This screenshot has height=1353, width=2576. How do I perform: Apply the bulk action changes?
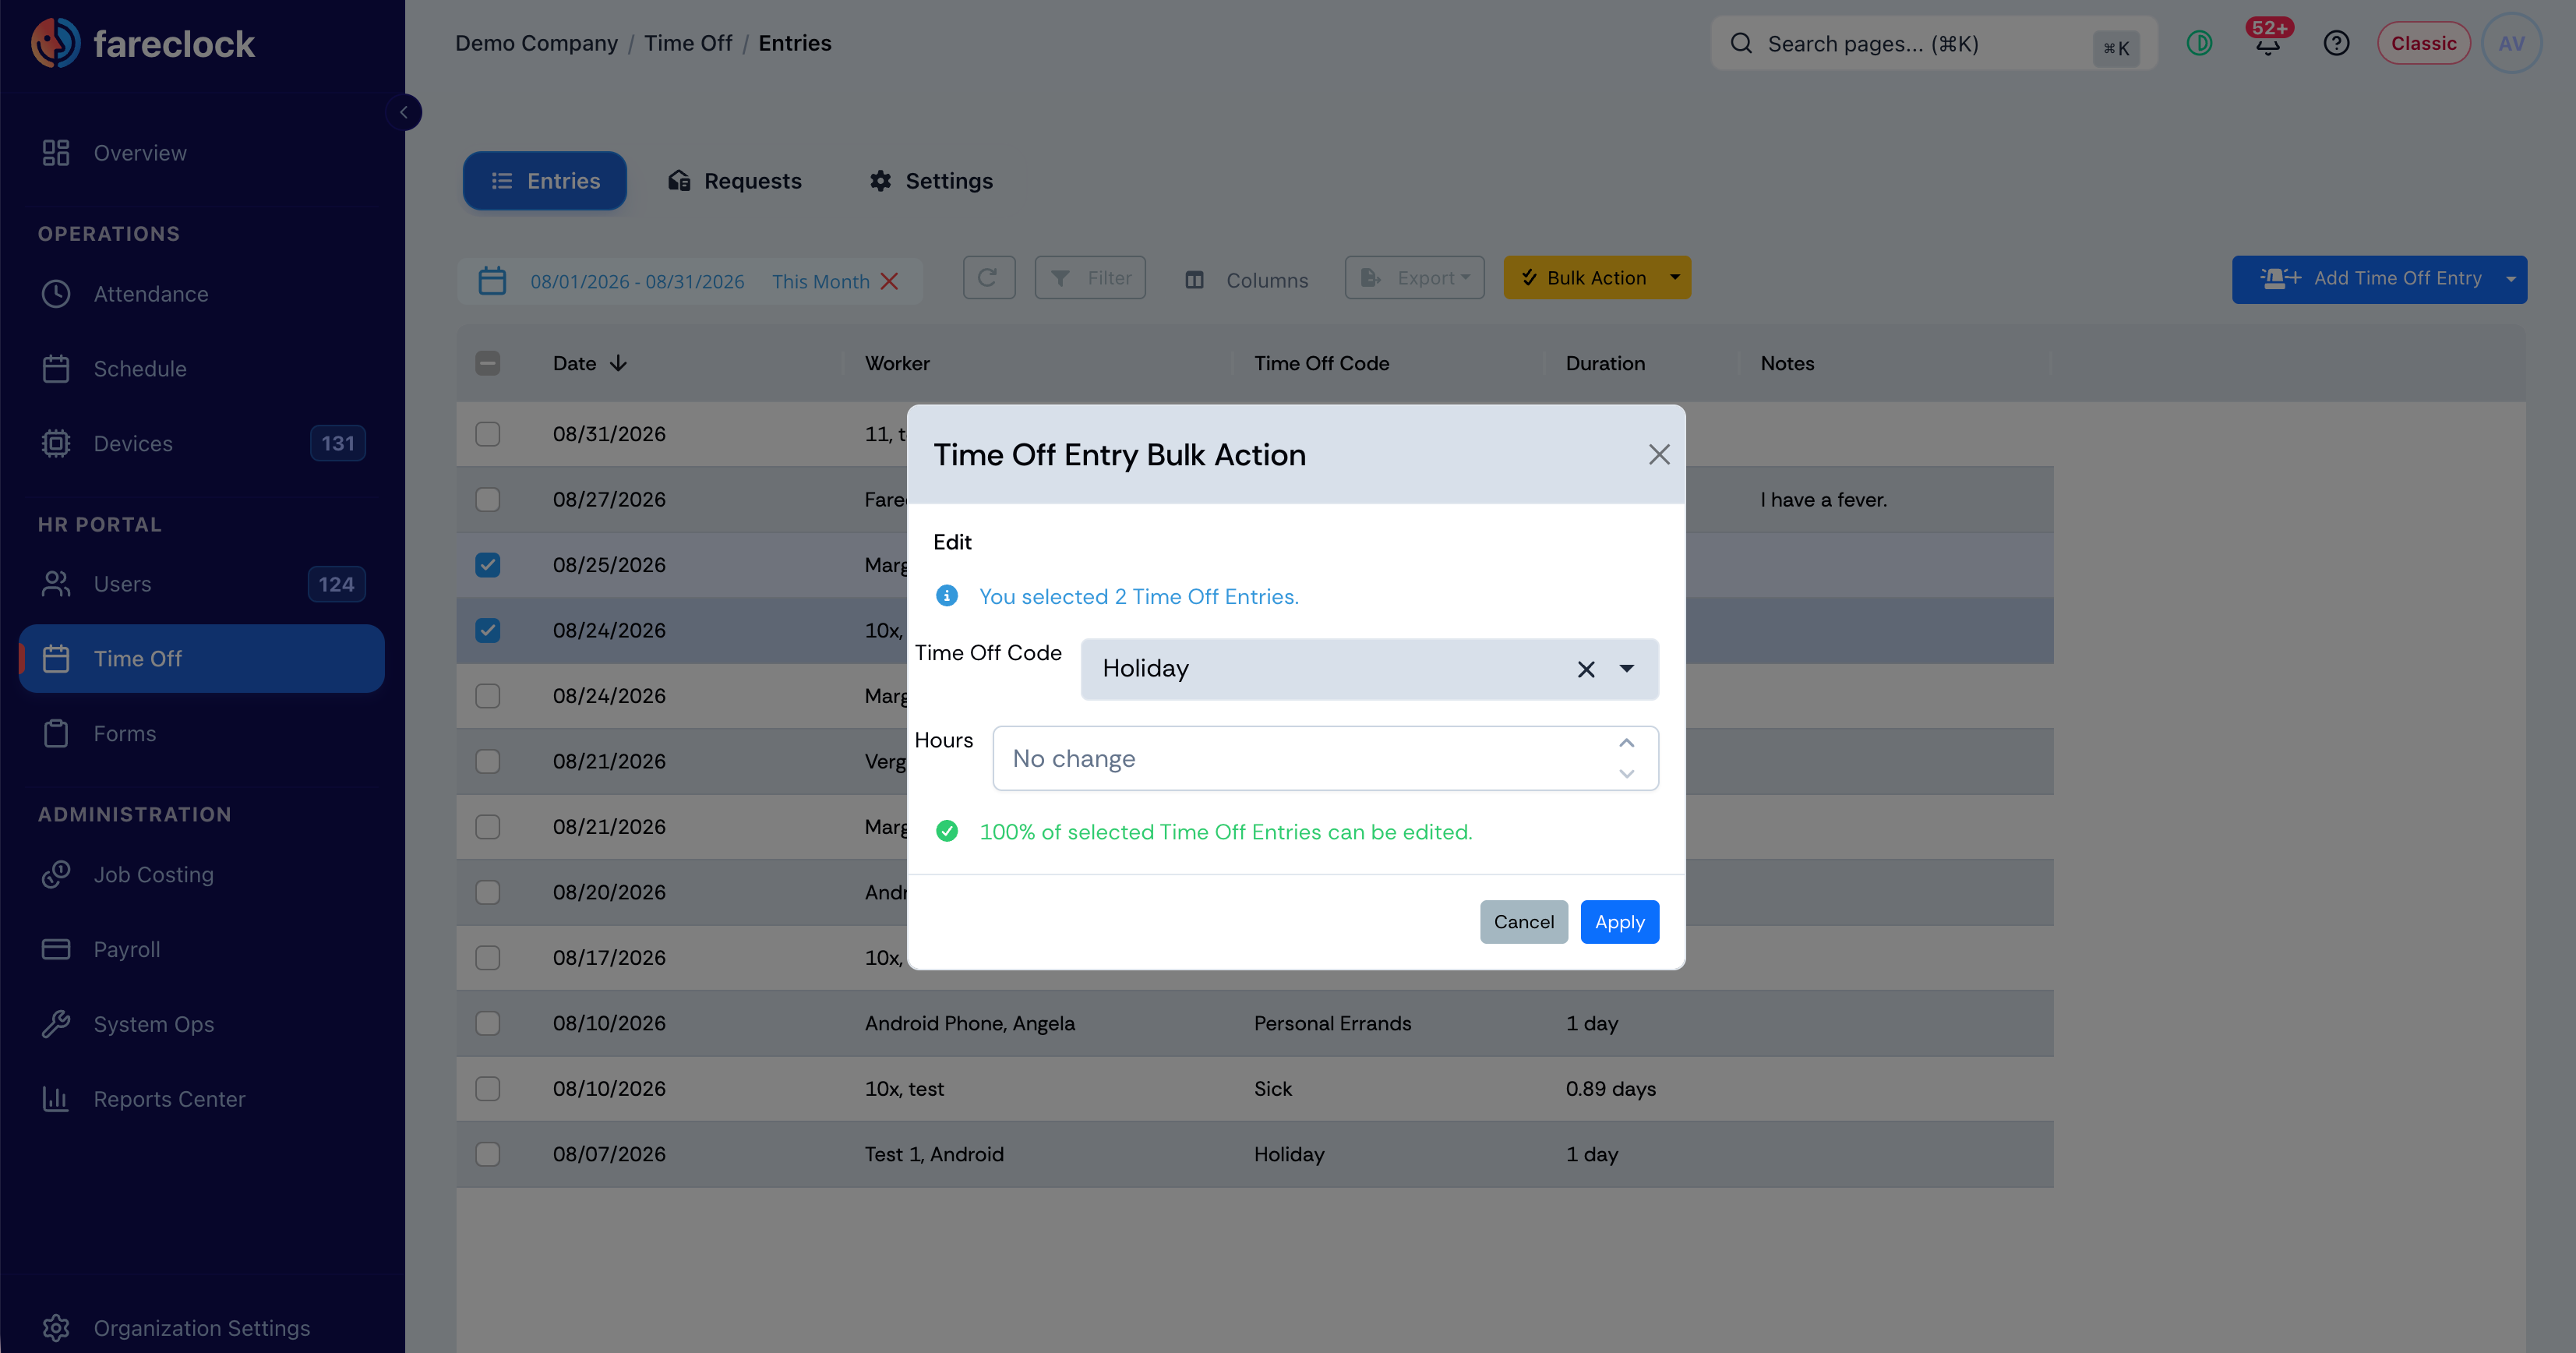click(1619, 922)
